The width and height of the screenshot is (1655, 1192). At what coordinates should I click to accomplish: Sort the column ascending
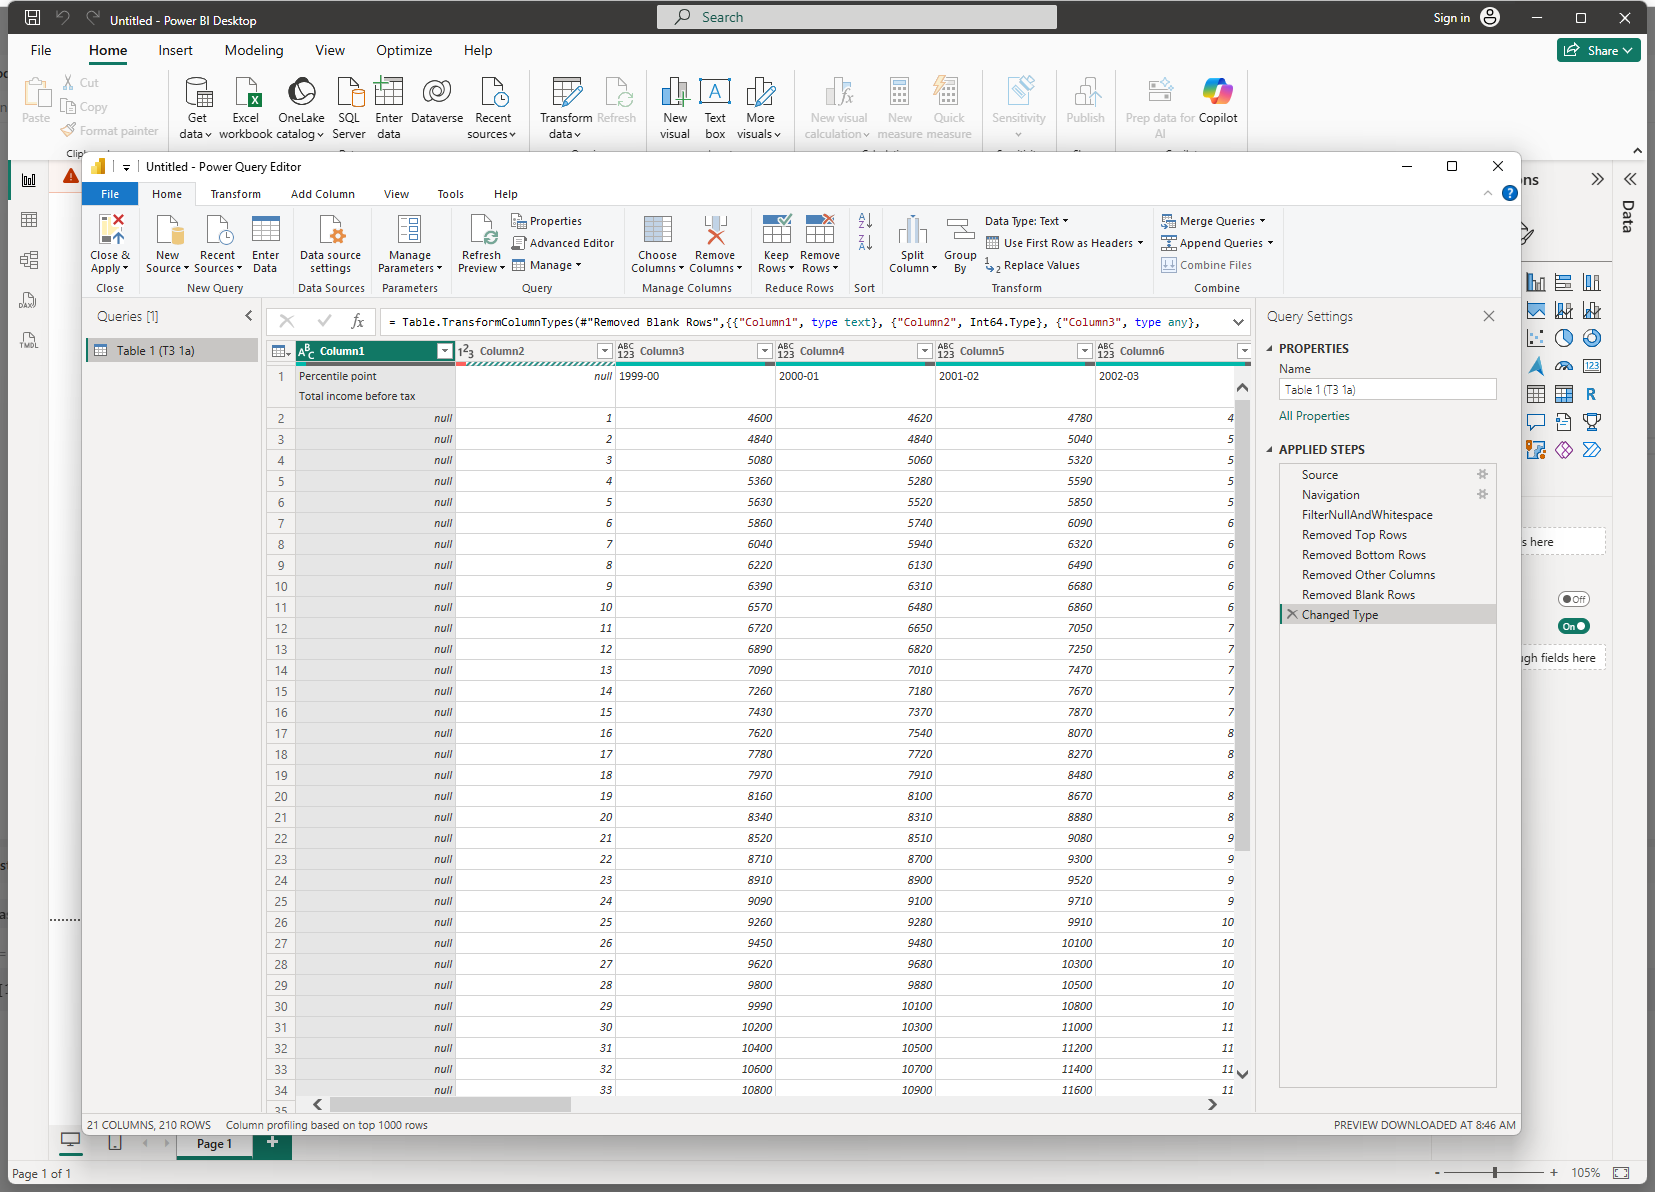click(x=865, y=221)
